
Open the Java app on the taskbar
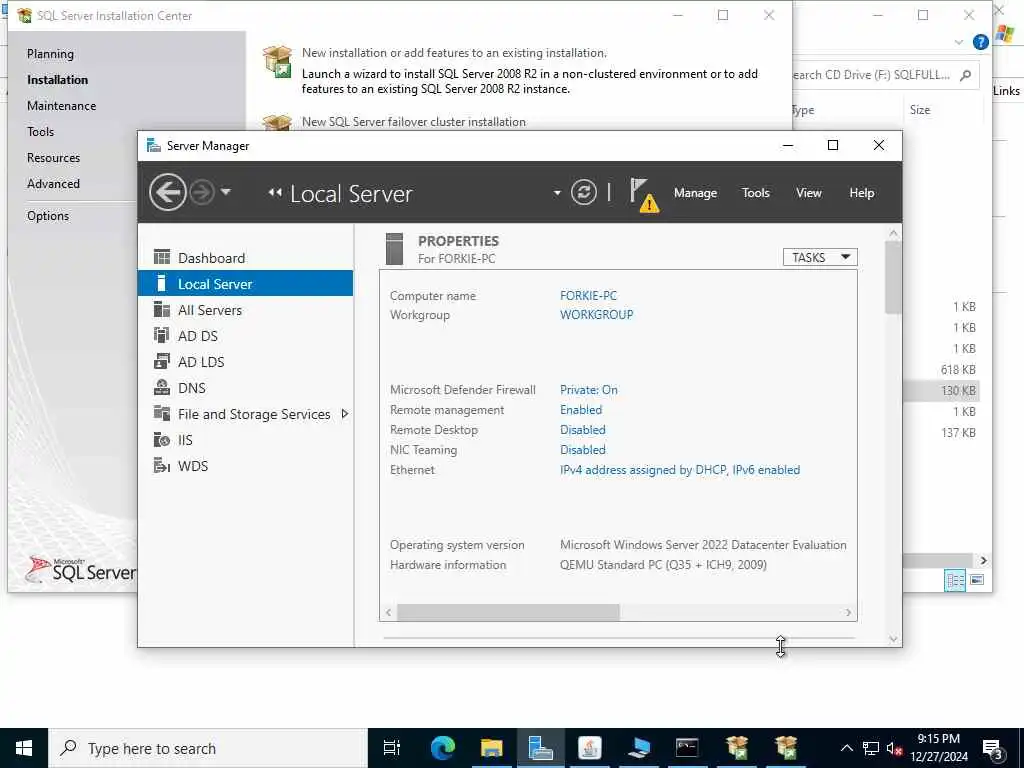(x=590, y=748)
